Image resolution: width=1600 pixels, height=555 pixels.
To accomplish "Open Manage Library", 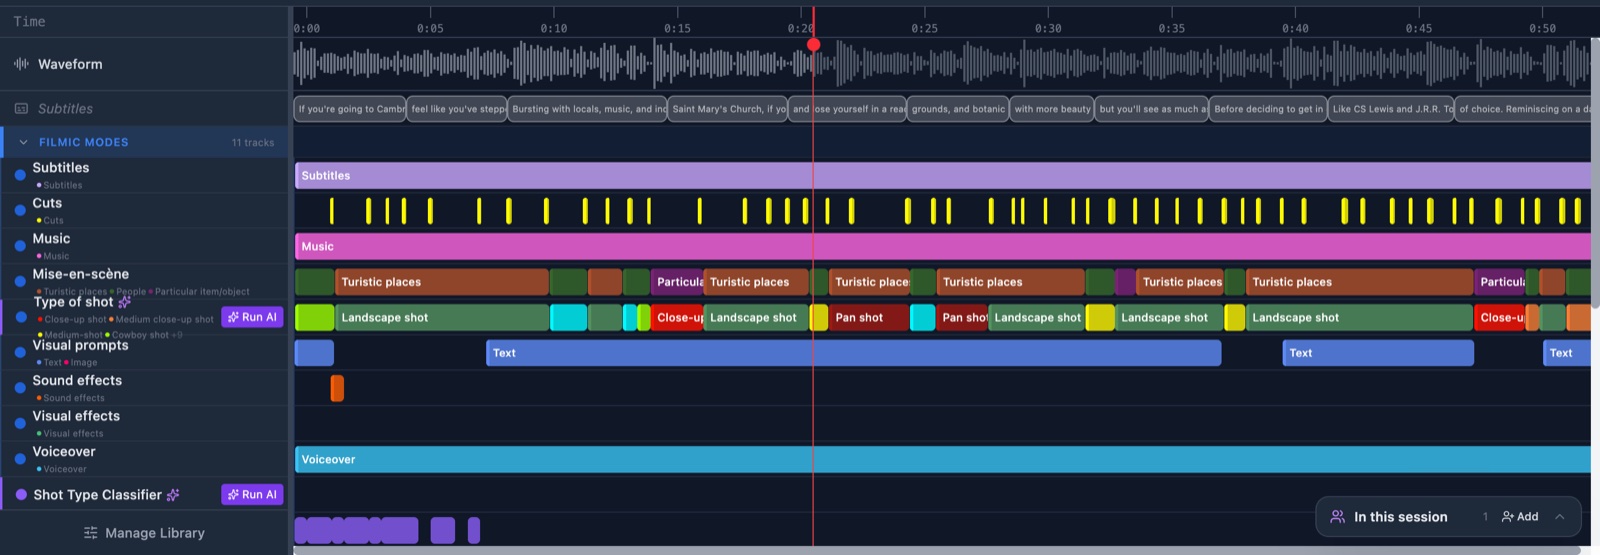I will pos(145,533).
